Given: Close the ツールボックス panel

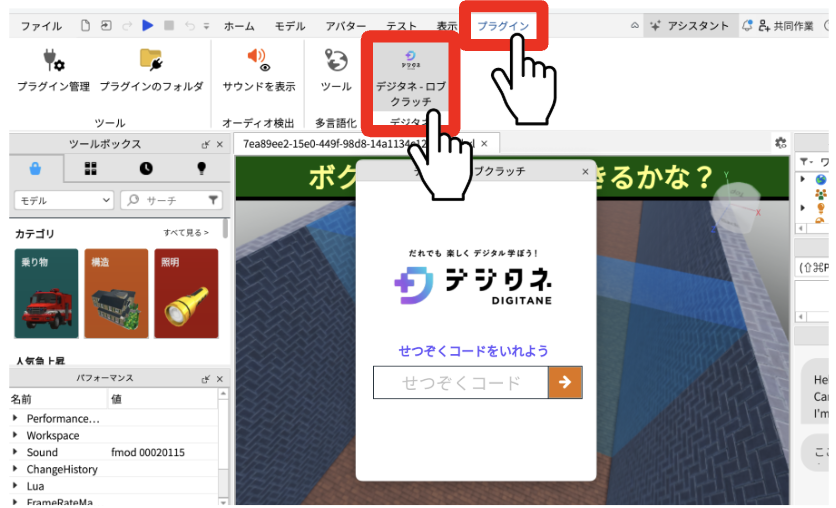Looking at the screenshot, I should click(220, 144).
